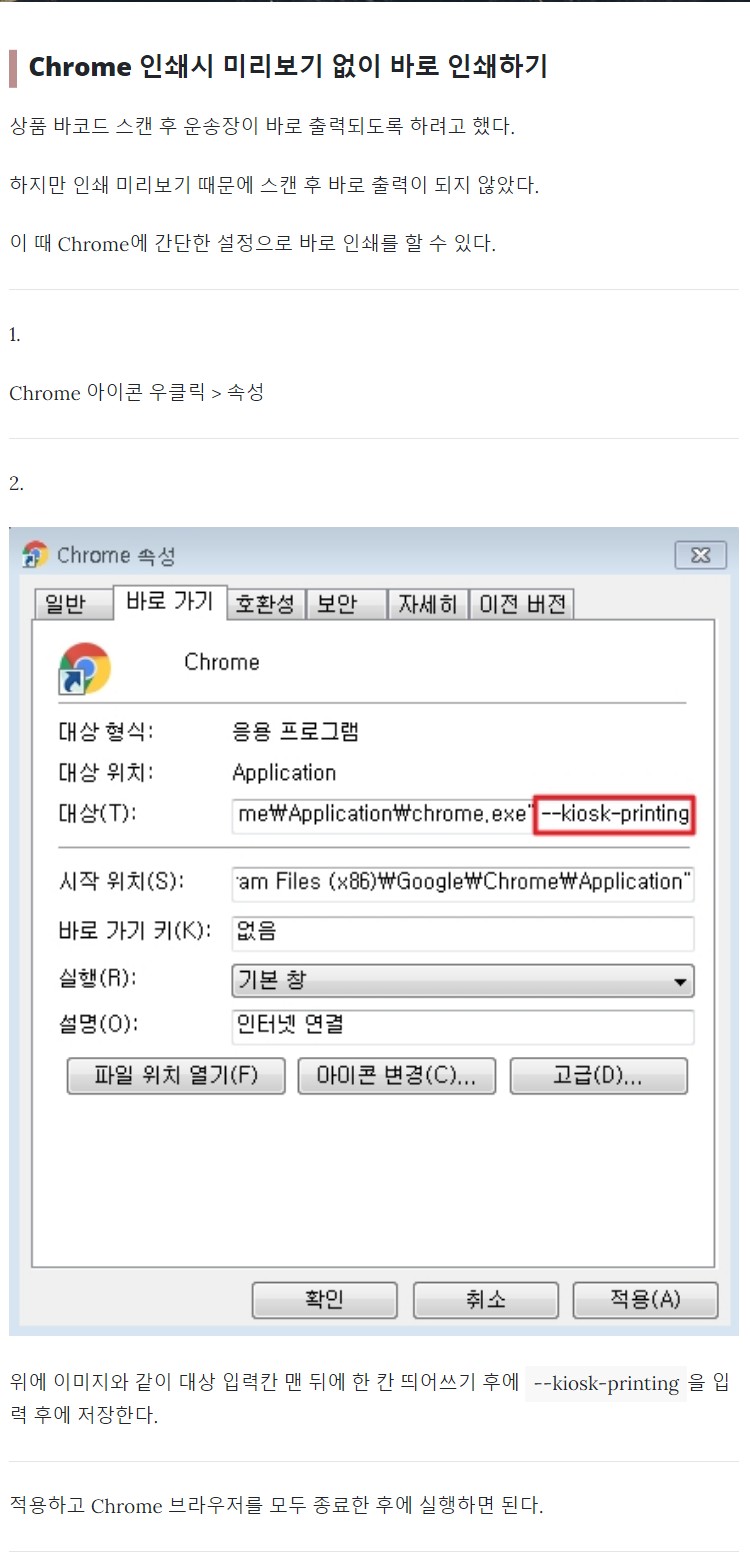Open the 이전 버전 tab
The width and height of the screenshot is (750, 1560).
521,604
